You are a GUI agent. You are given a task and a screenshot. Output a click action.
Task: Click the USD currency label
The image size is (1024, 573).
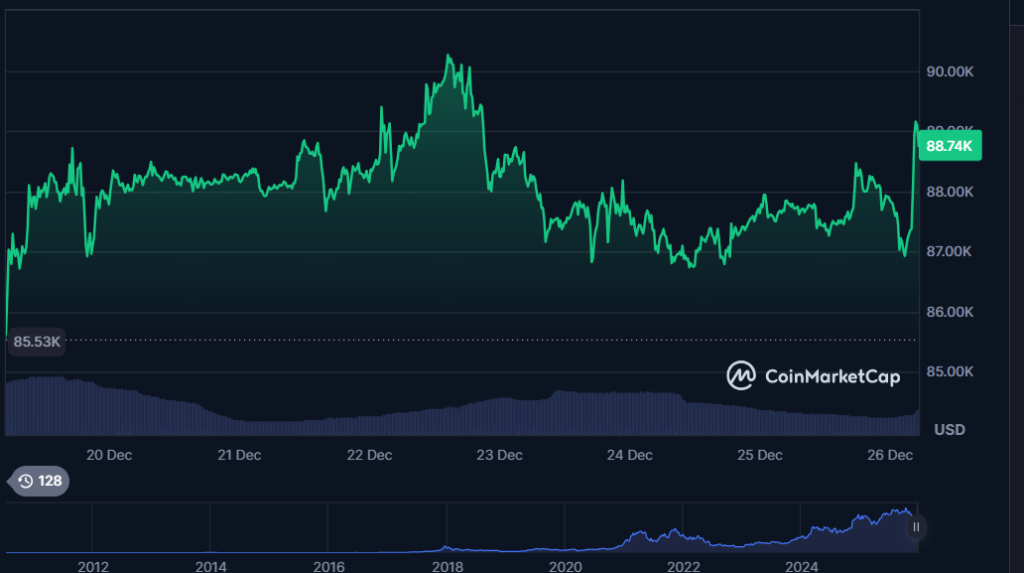[949, 430]
